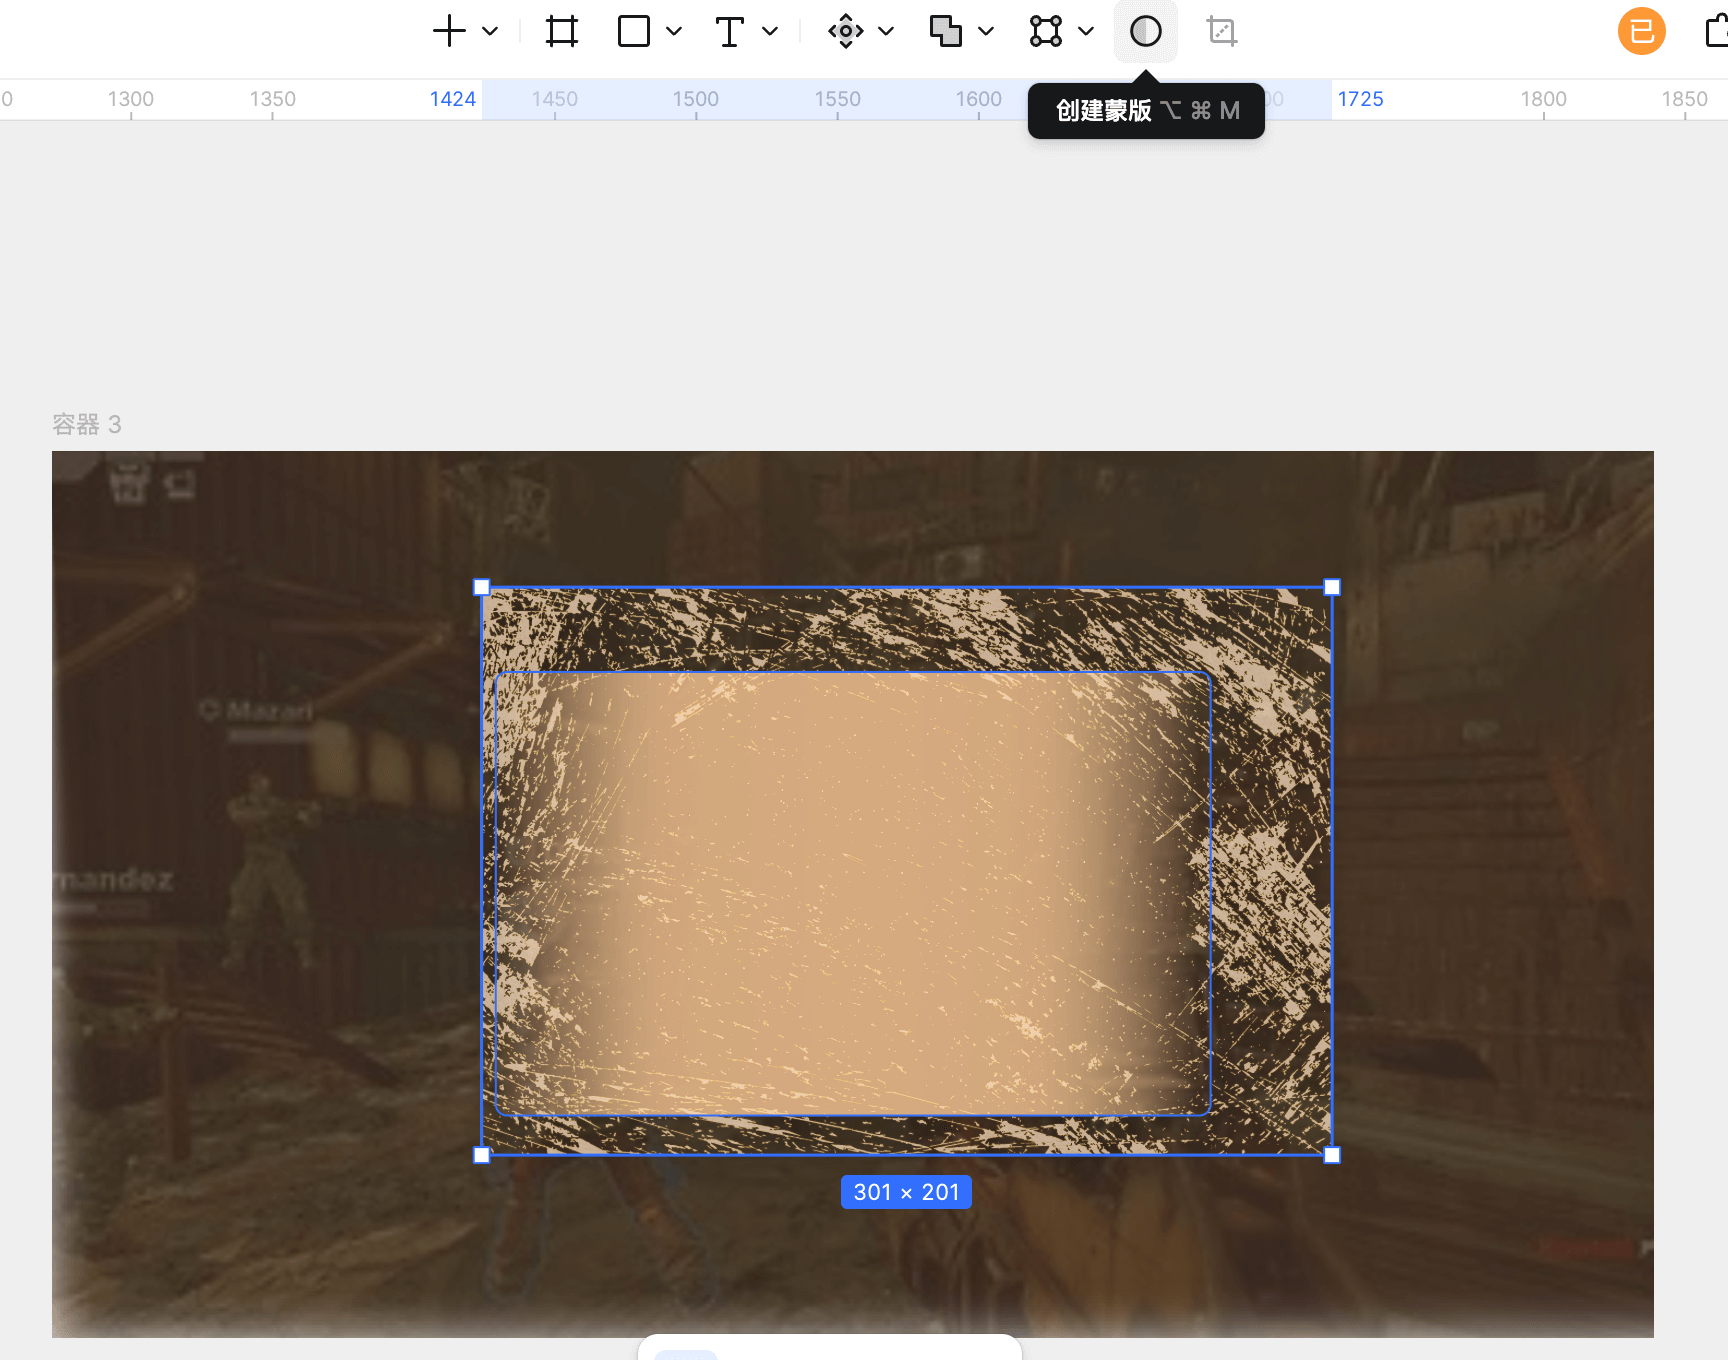Open the component tool dropdown arrow

pos(886,31)
